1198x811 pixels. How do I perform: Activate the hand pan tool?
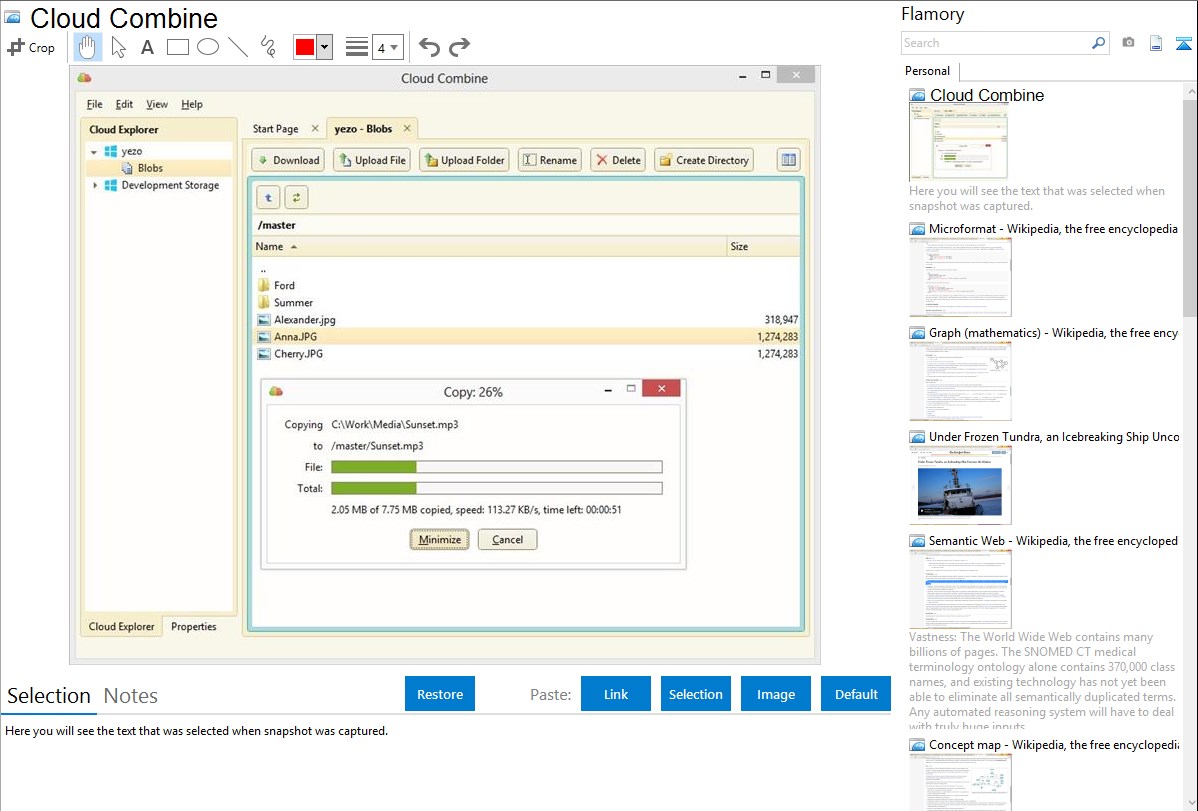[x=88, y=47]
